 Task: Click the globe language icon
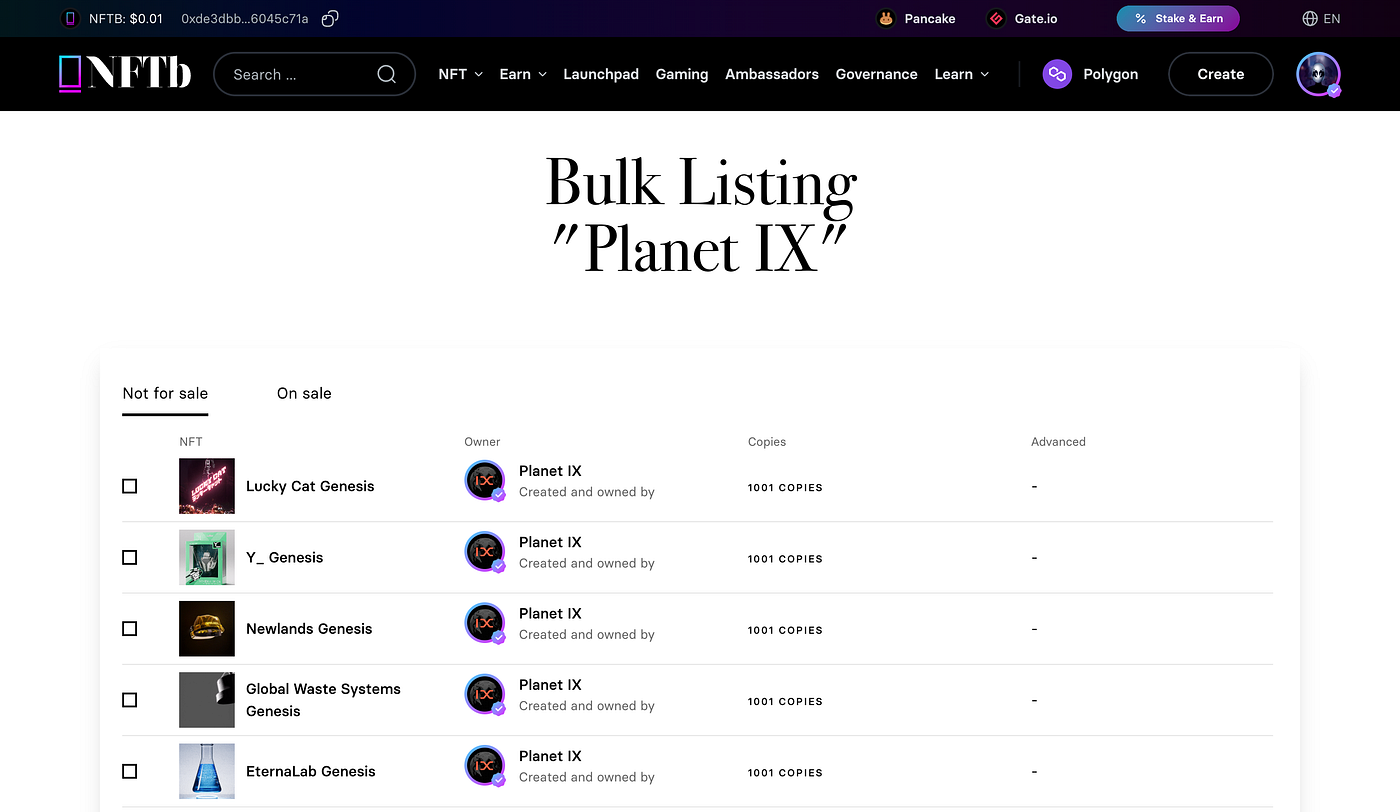[1310, 18]
